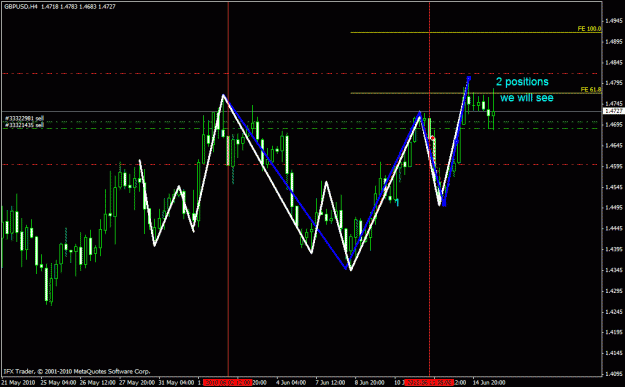Click the 1.4445 price scale label
This screenshot has height=387, width=625.
coord(614,228)
